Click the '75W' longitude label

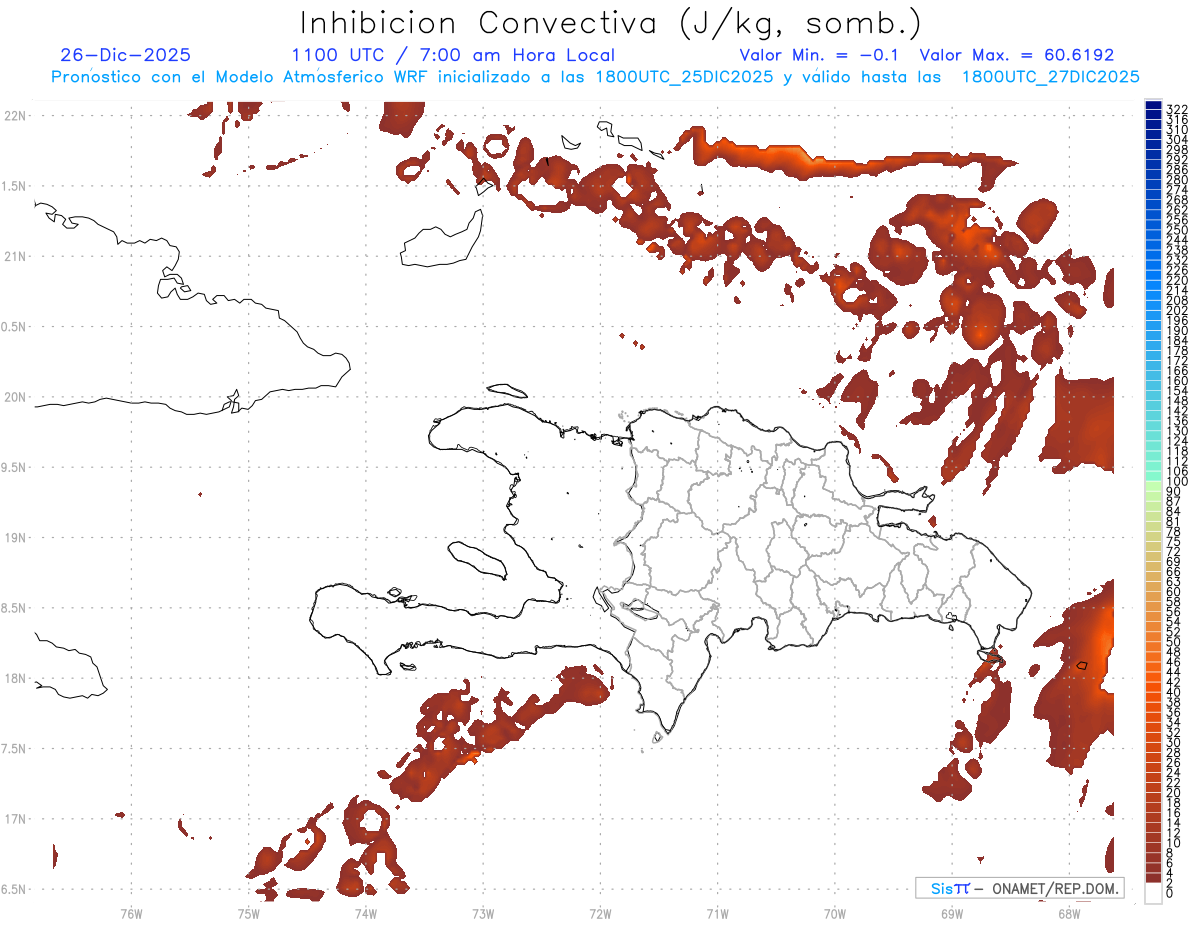click(248, 914)
